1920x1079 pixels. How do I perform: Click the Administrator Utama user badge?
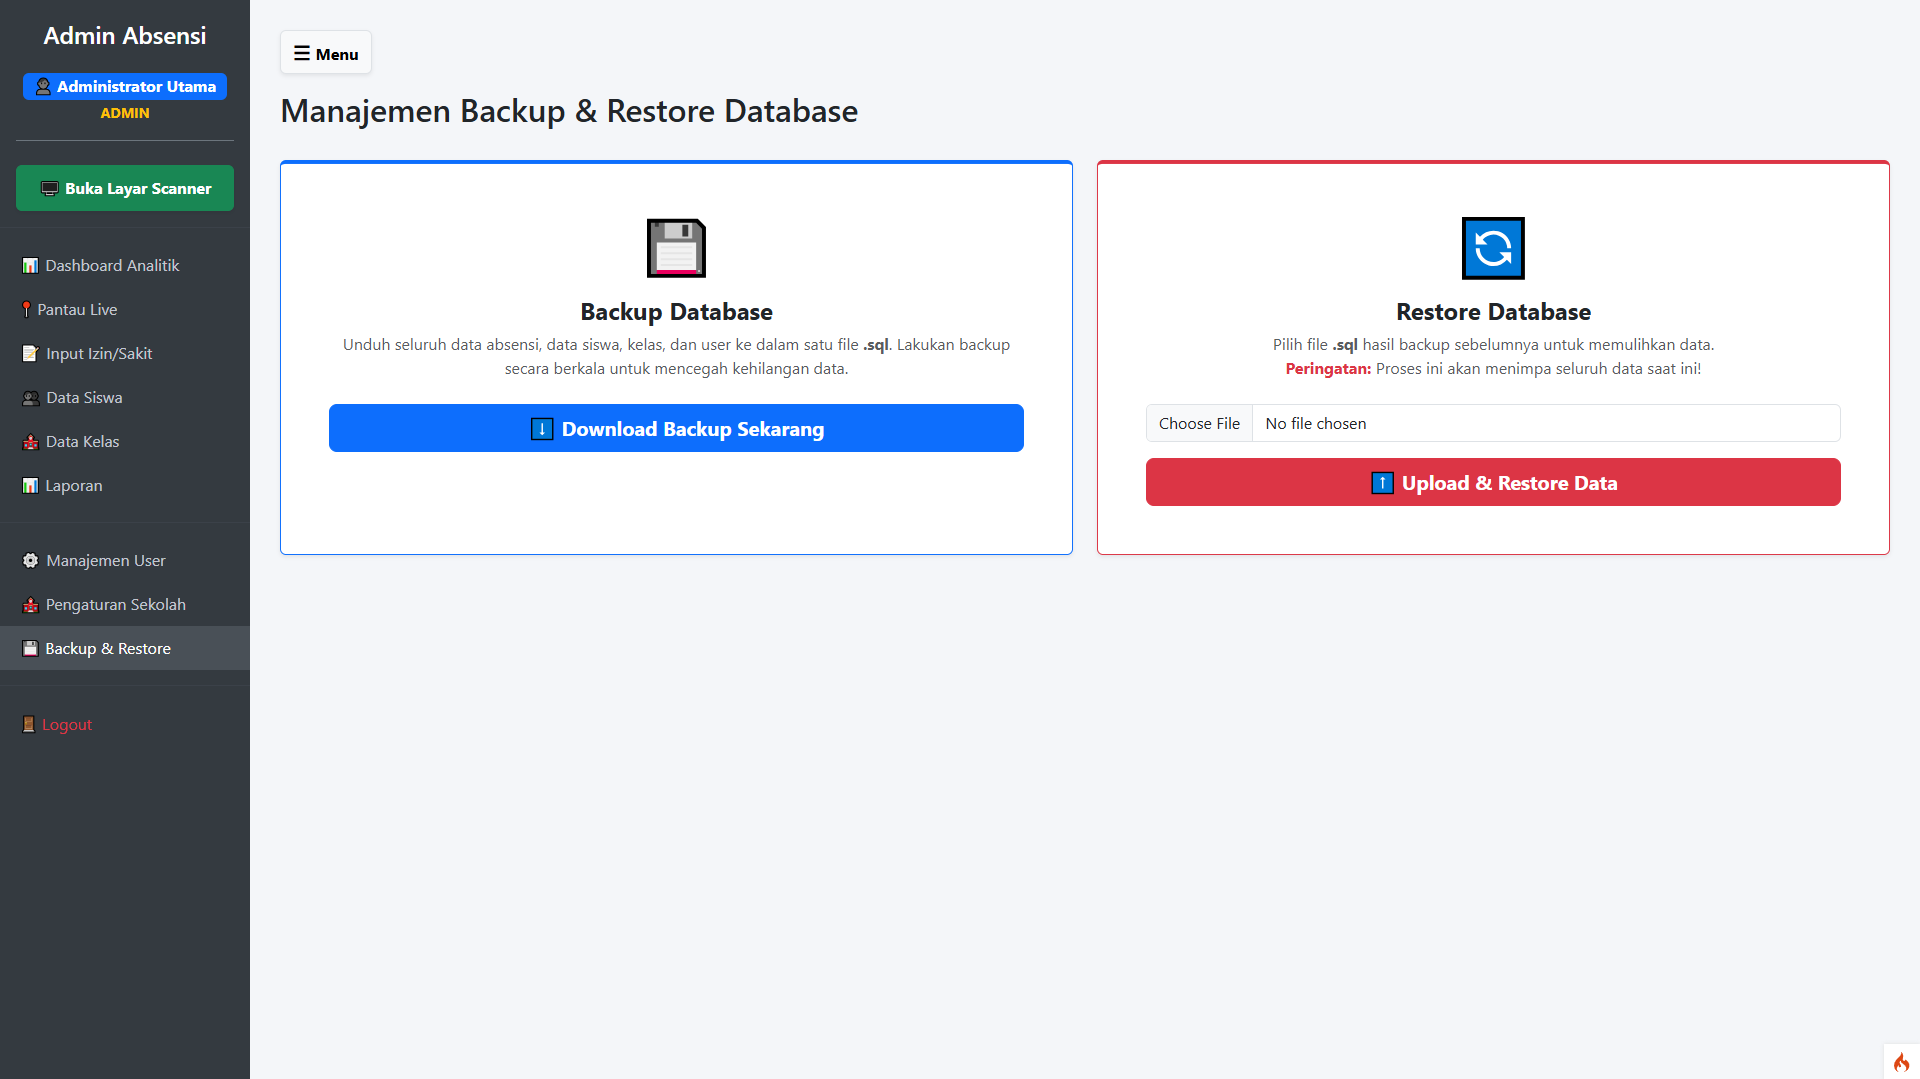pos(125,87)
